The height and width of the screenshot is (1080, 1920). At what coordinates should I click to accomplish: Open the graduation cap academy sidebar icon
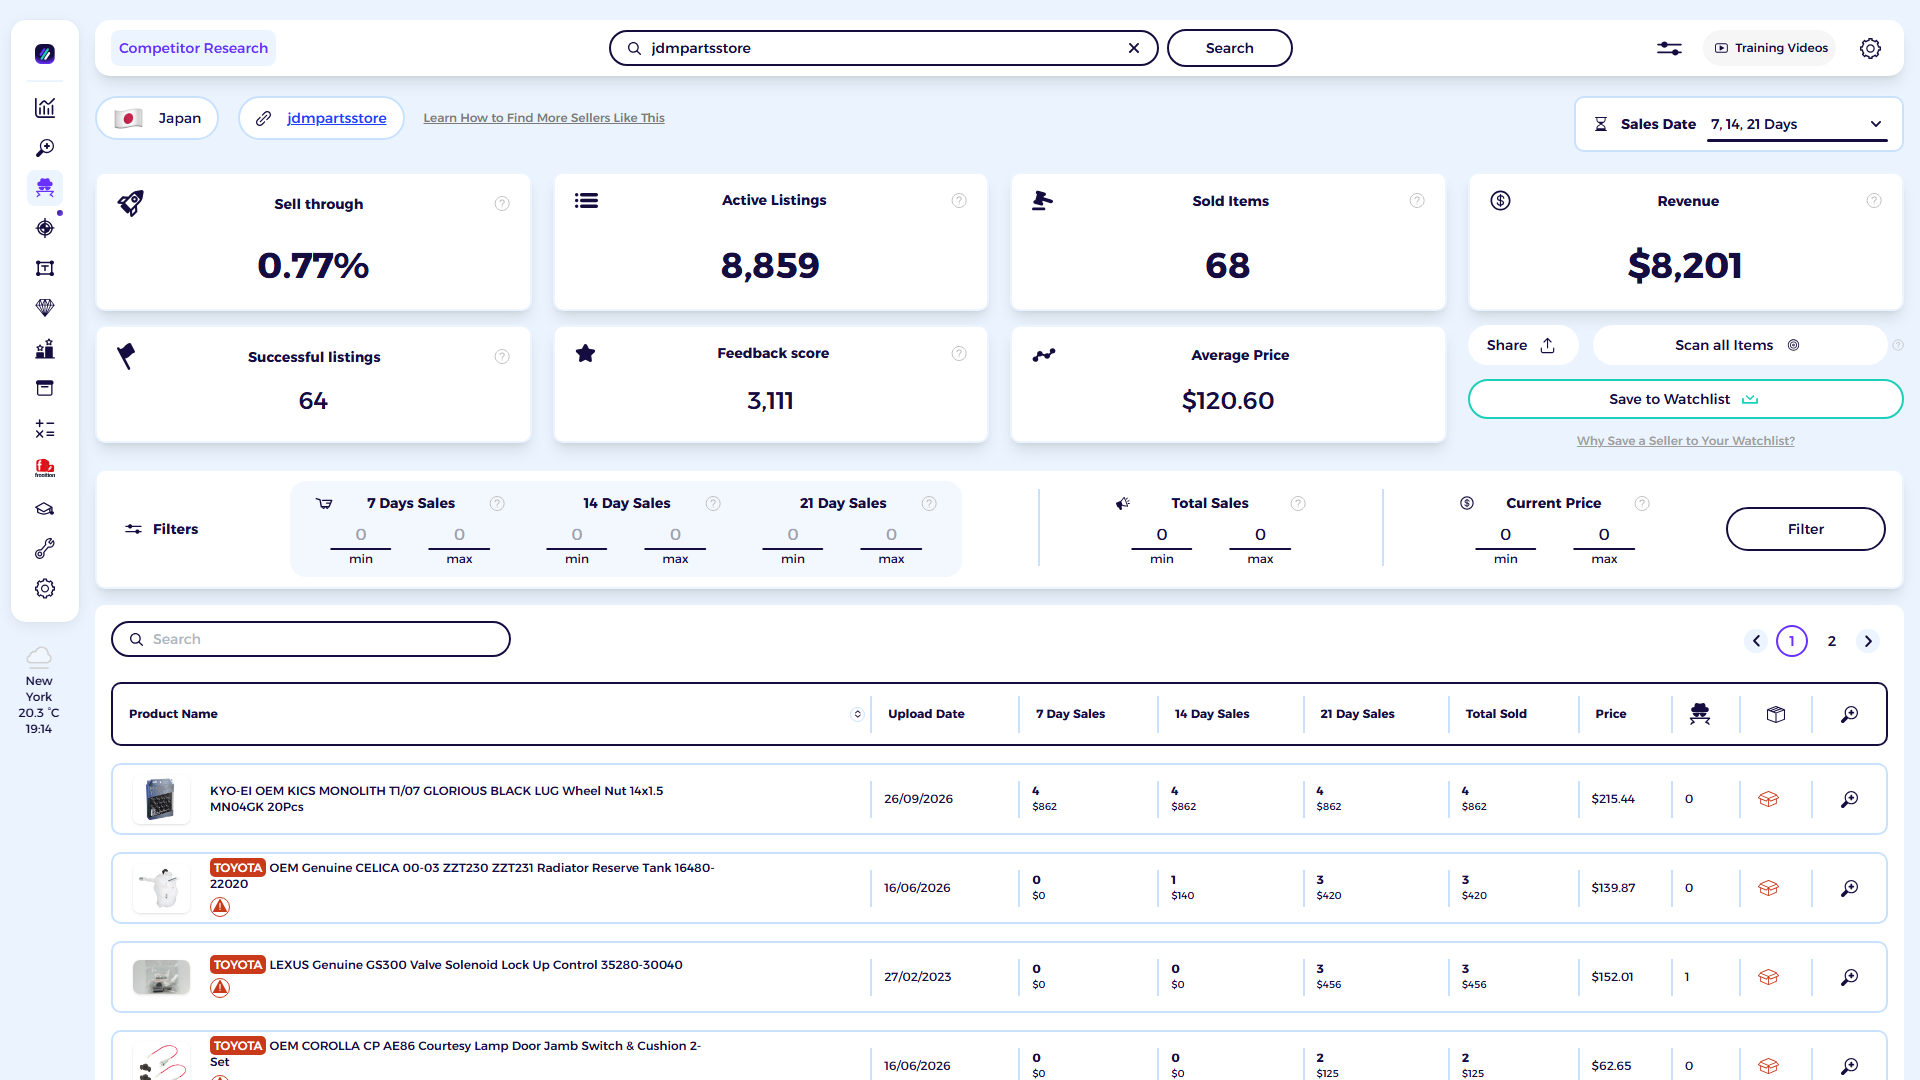tap(45, 509)
